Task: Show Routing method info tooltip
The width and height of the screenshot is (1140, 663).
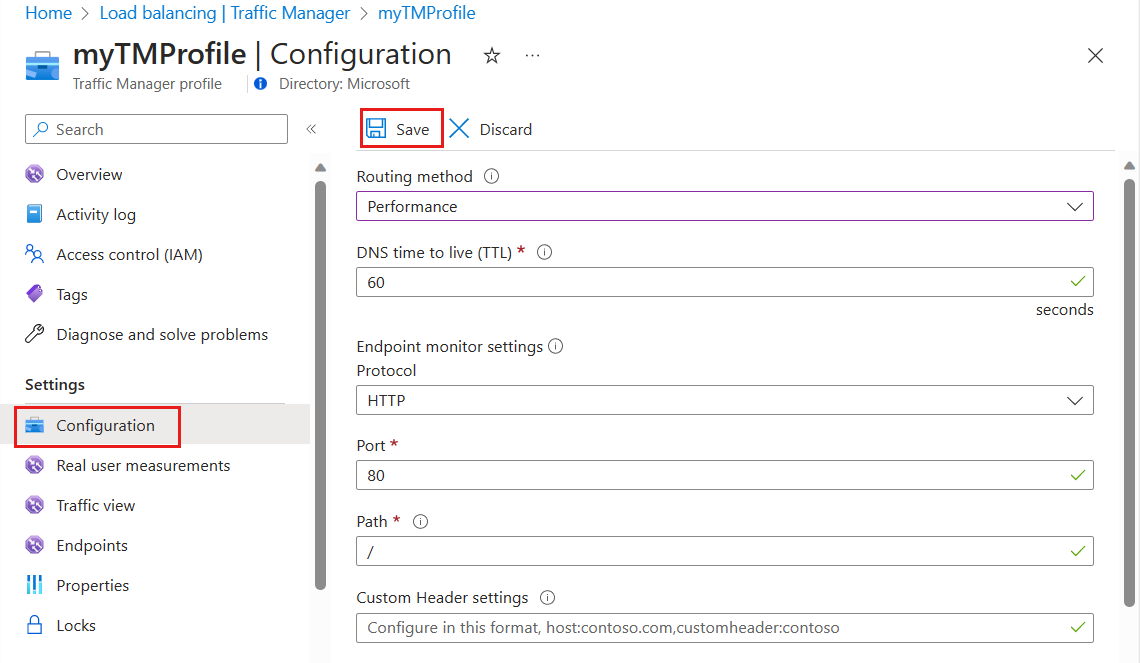Action: click(491, 176)
